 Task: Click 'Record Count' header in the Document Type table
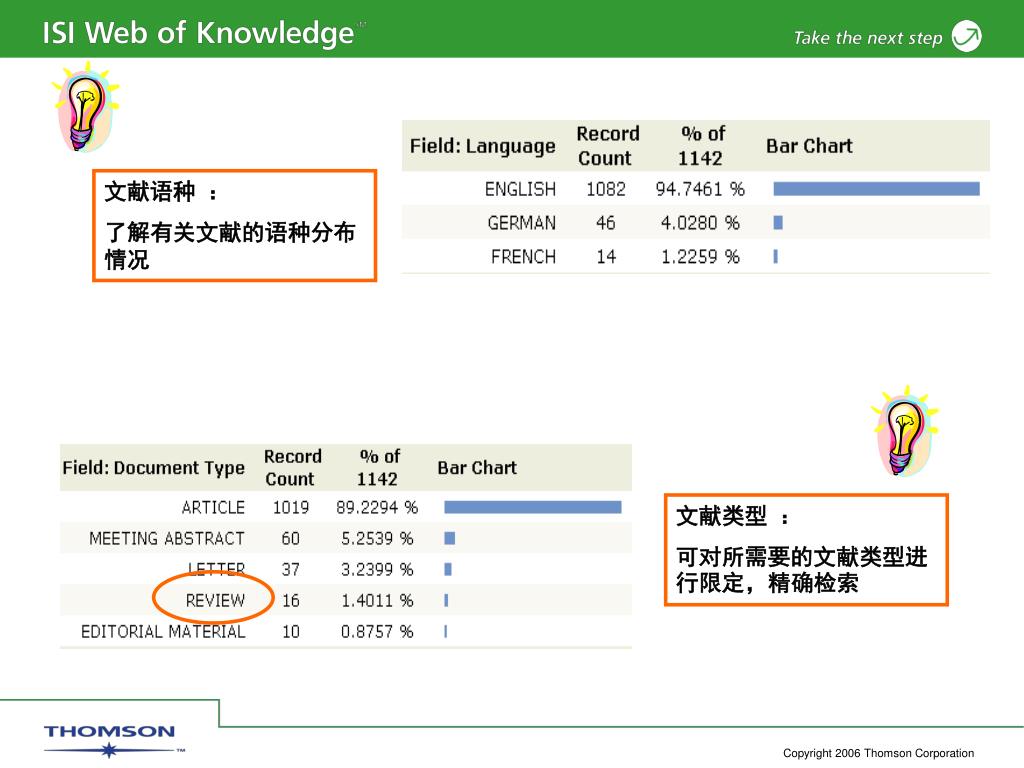293,468
